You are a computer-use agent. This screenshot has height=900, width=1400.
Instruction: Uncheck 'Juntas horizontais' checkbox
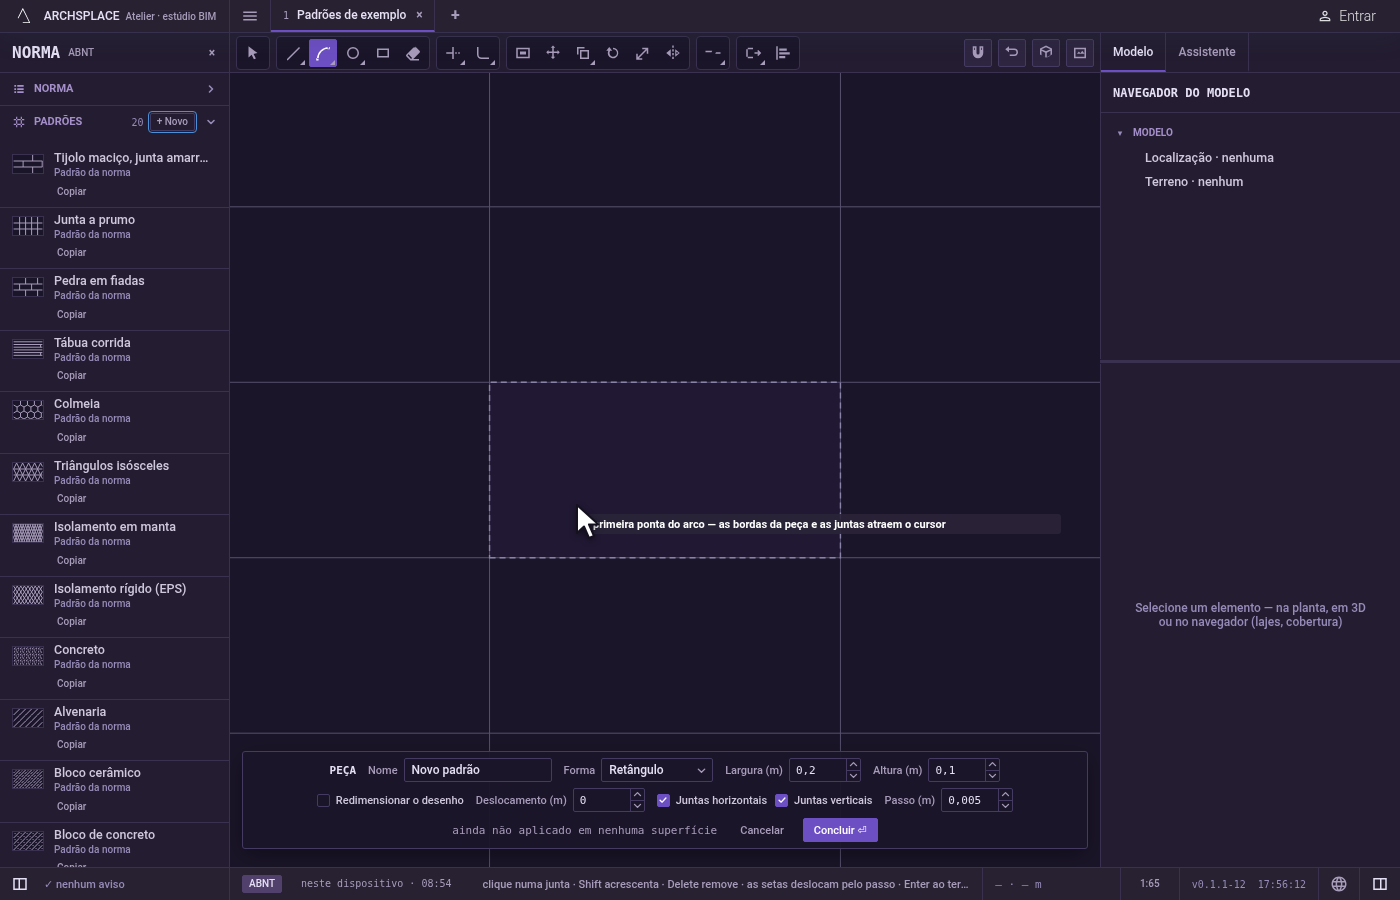pos(663,800)
